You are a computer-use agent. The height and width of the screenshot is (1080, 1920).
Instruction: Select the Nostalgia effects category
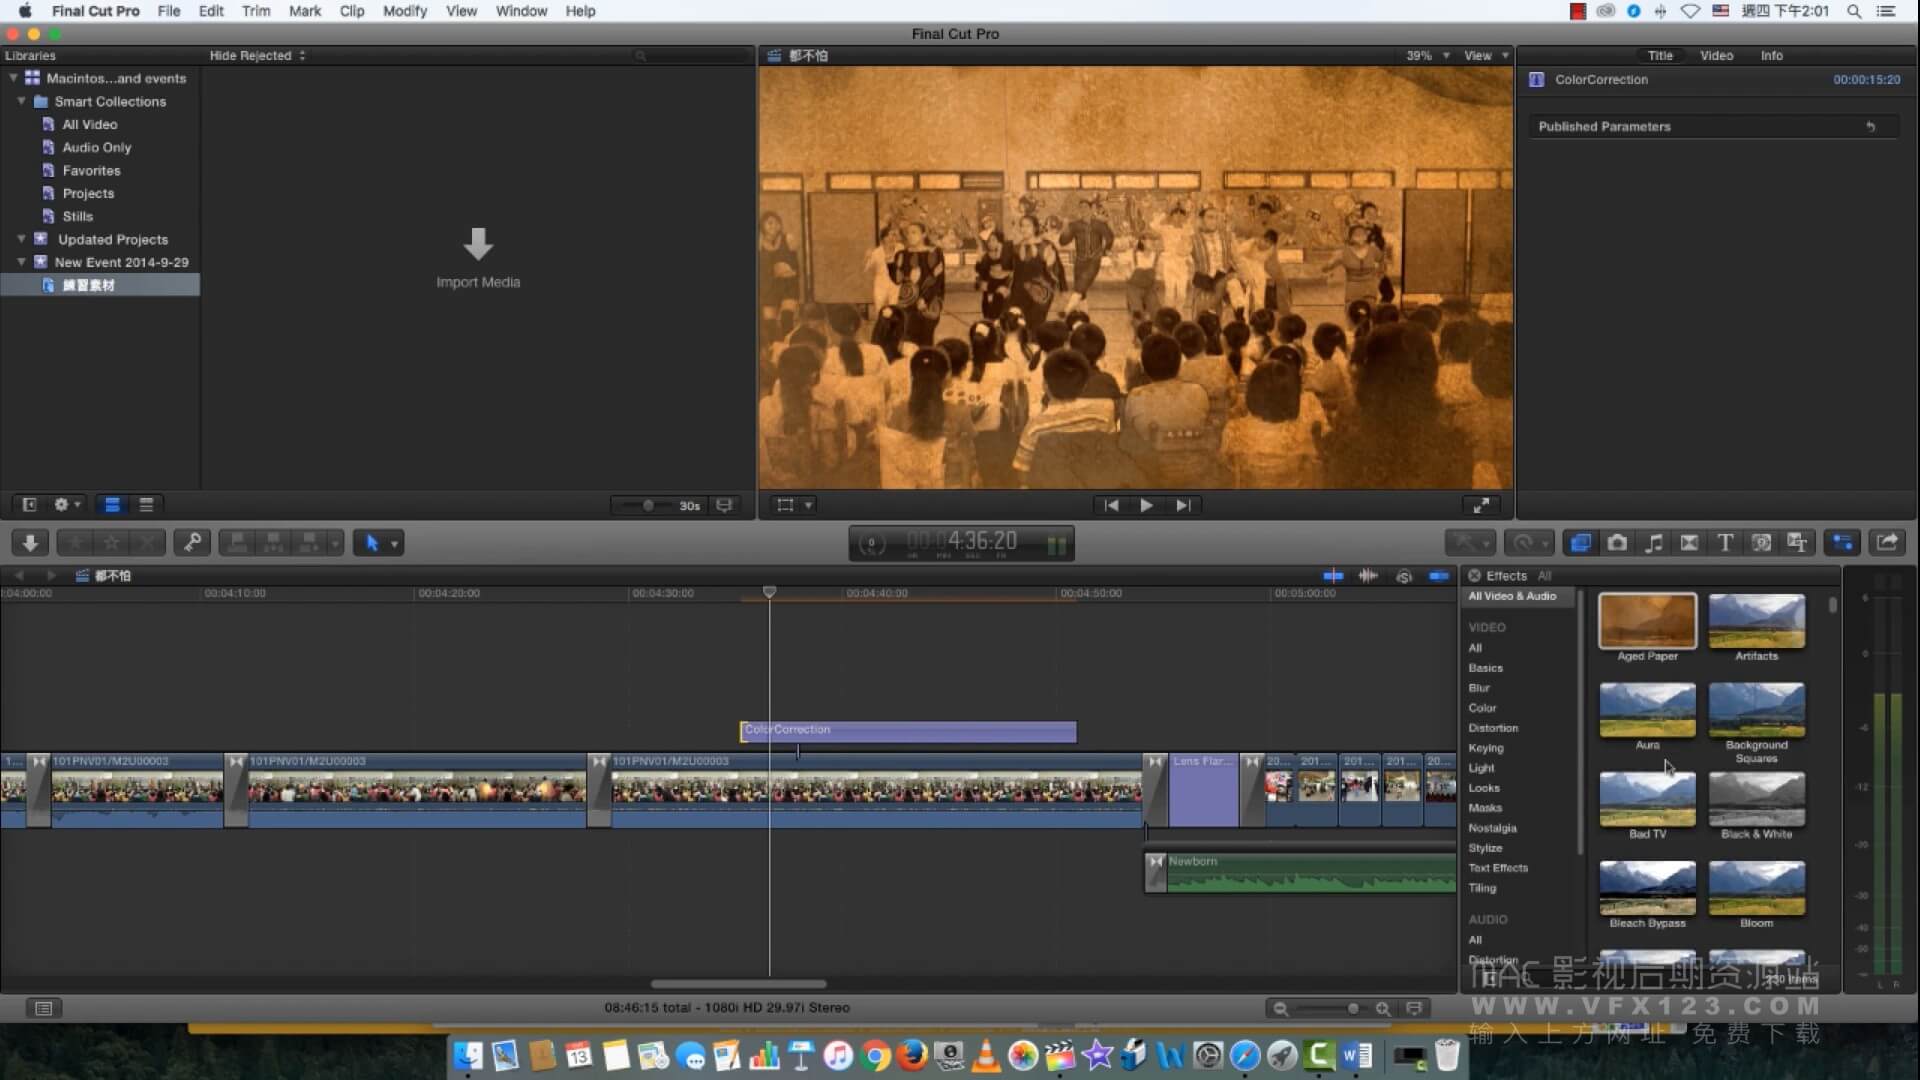click(1492, 828)
